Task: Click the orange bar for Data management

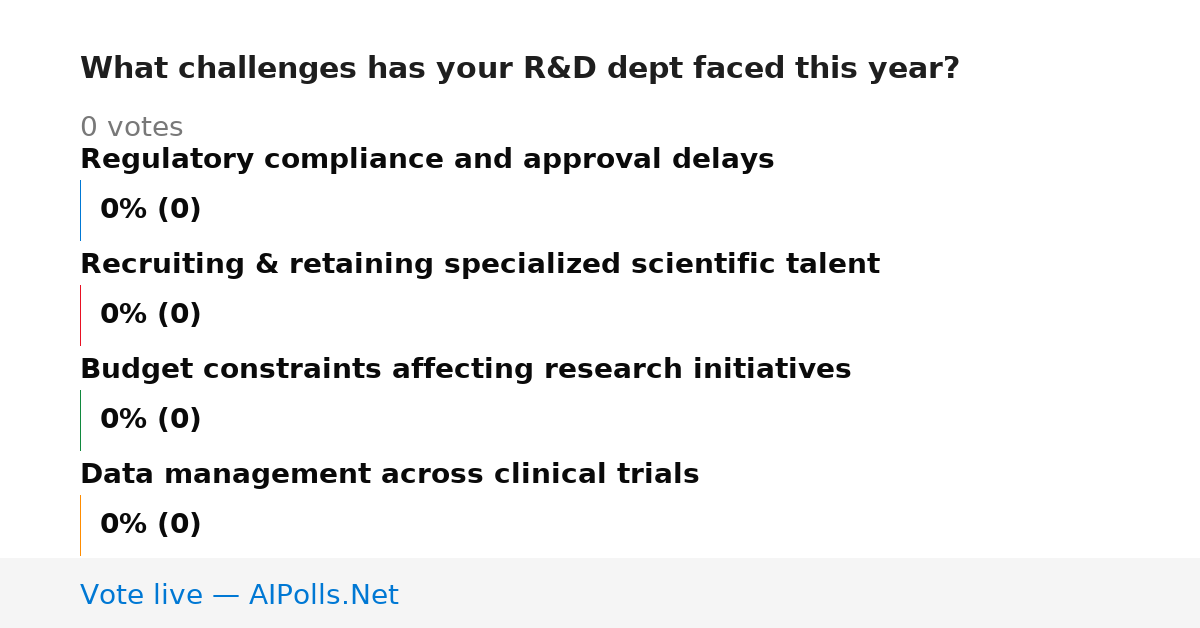Action: point(80,525)
